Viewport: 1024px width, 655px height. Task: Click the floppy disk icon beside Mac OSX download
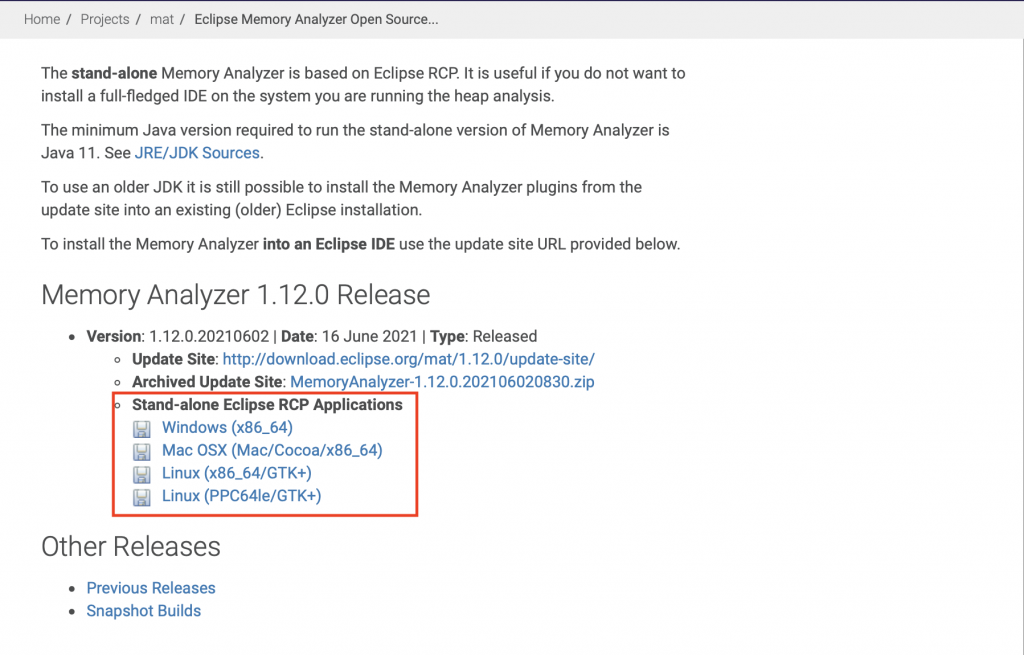pyautogui.click(x=142, y=451)
